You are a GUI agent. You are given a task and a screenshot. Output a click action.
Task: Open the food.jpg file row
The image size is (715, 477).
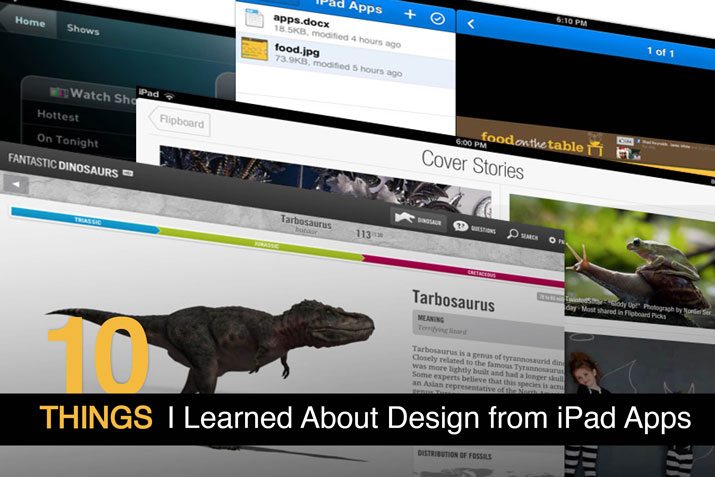pyautogui.click(x=346, y=59)
